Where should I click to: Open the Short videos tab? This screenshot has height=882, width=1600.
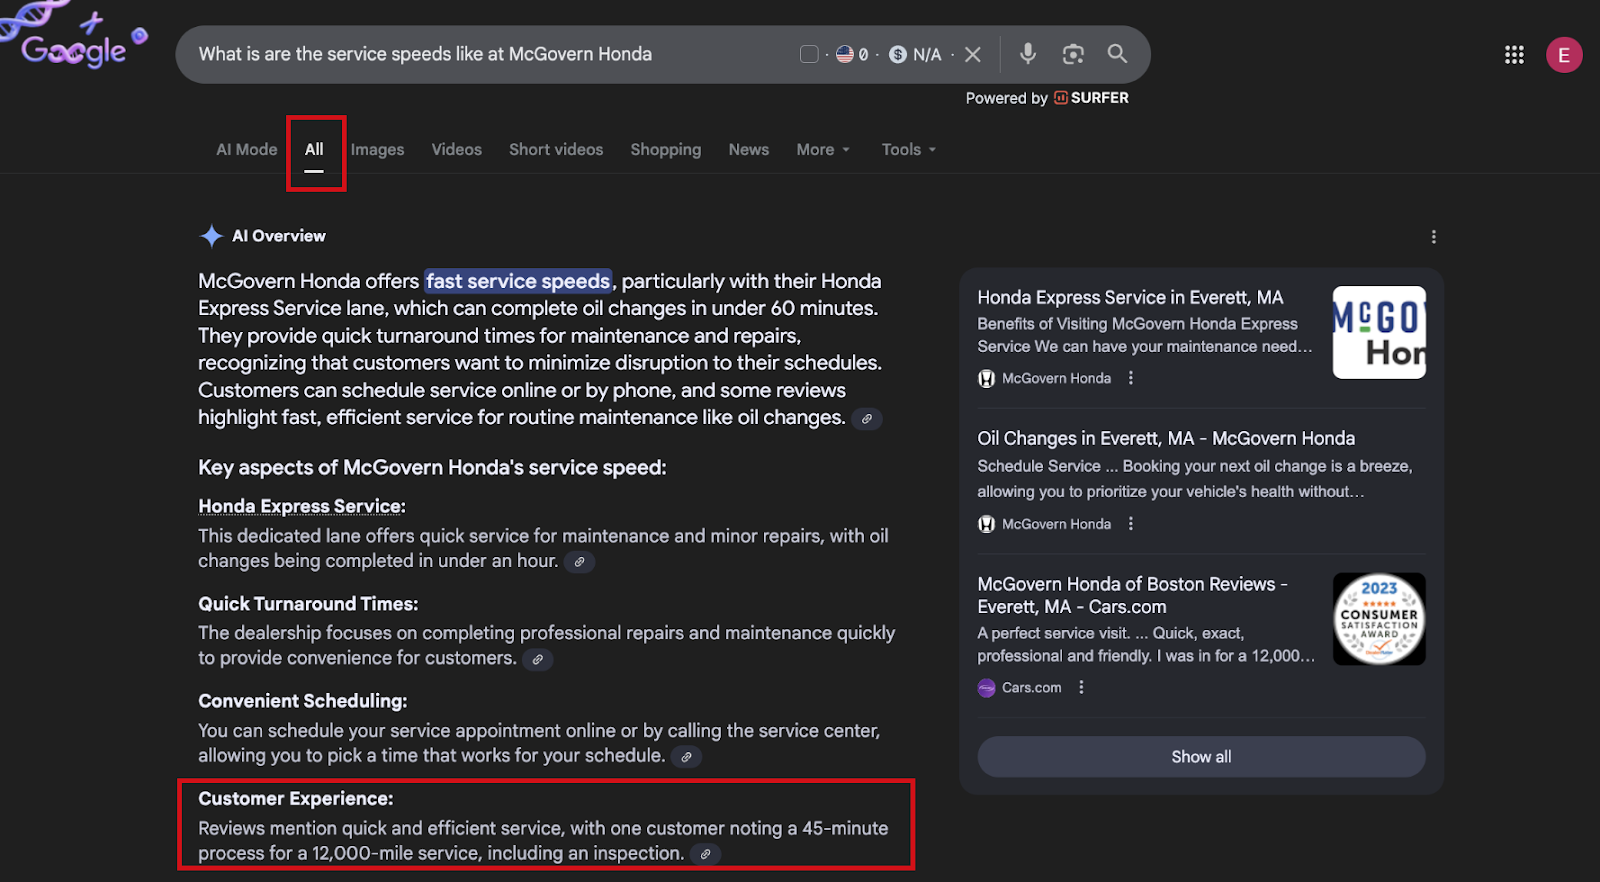[x=556, y=149]
